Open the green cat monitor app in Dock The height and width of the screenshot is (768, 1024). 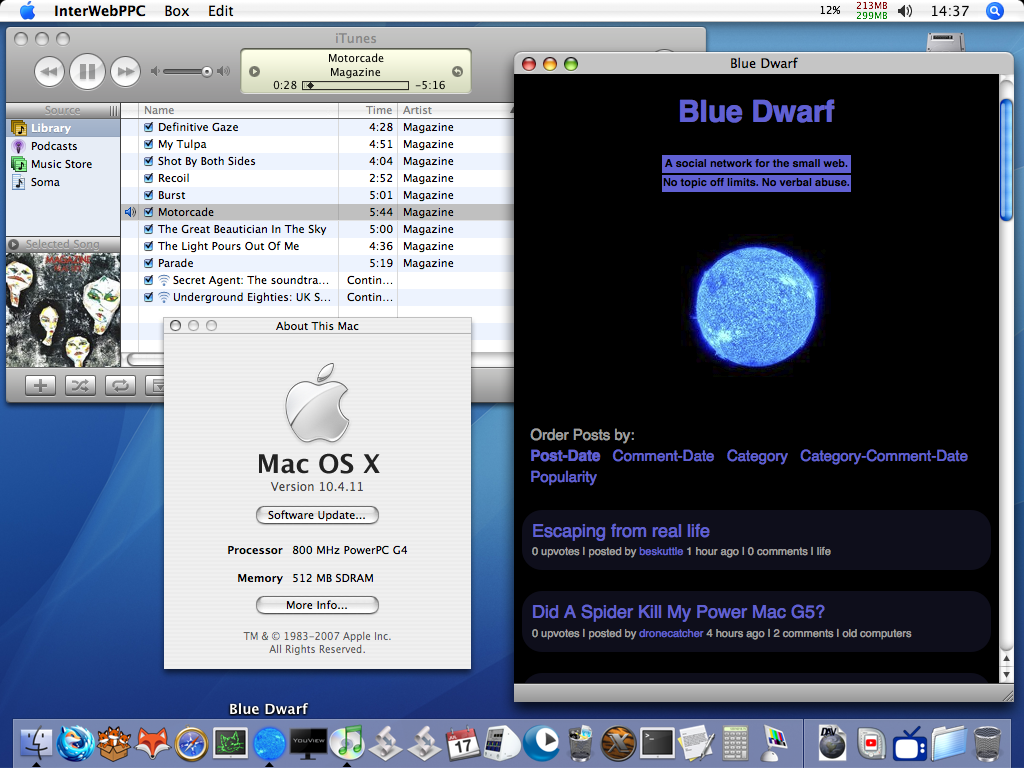(x=231, y=743)
